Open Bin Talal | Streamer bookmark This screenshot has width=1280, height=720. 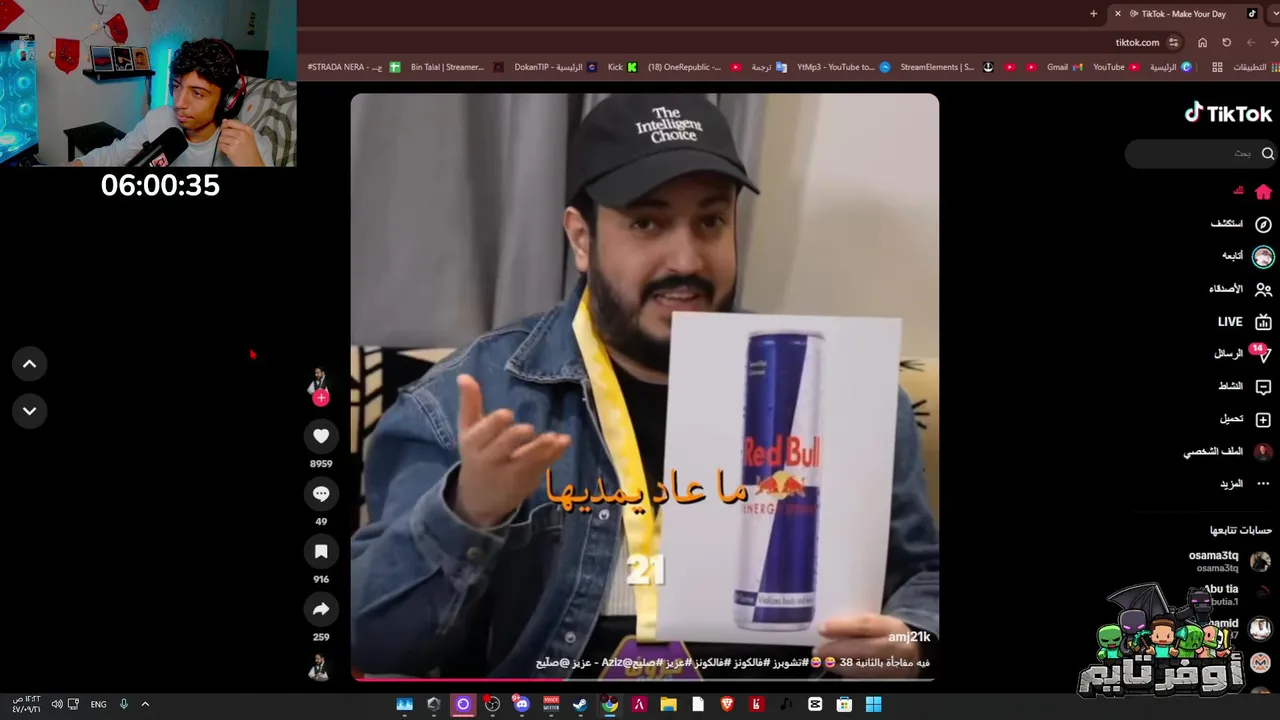[457, 67]
